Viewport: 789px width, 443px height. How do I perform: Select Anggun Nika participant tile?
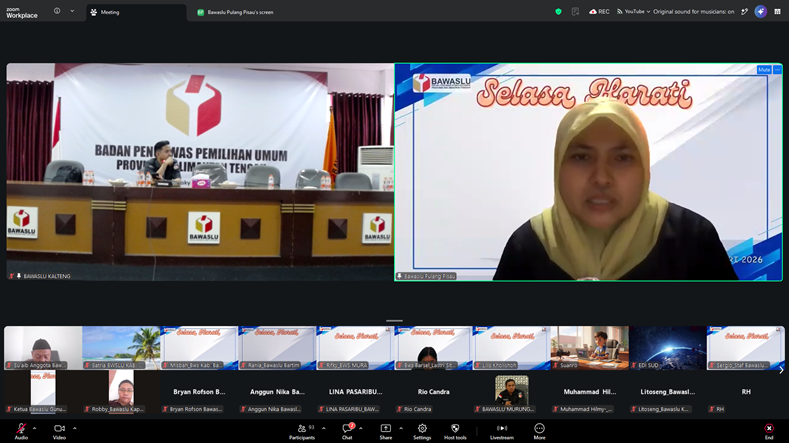click(277, 392)
